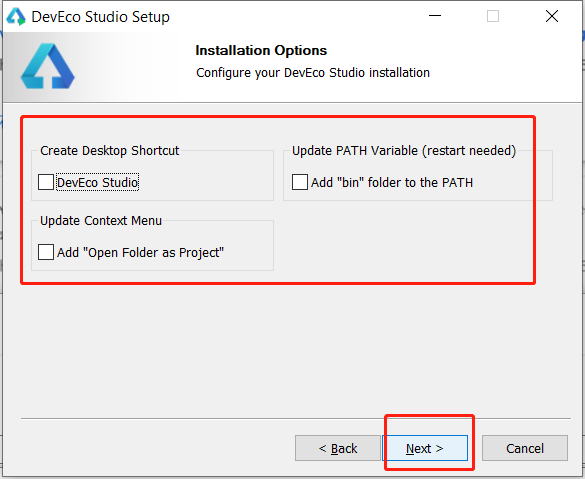Minimize the DevEco Studio Setup window
The width and height of the screenshot is (585, 479).
435,16
